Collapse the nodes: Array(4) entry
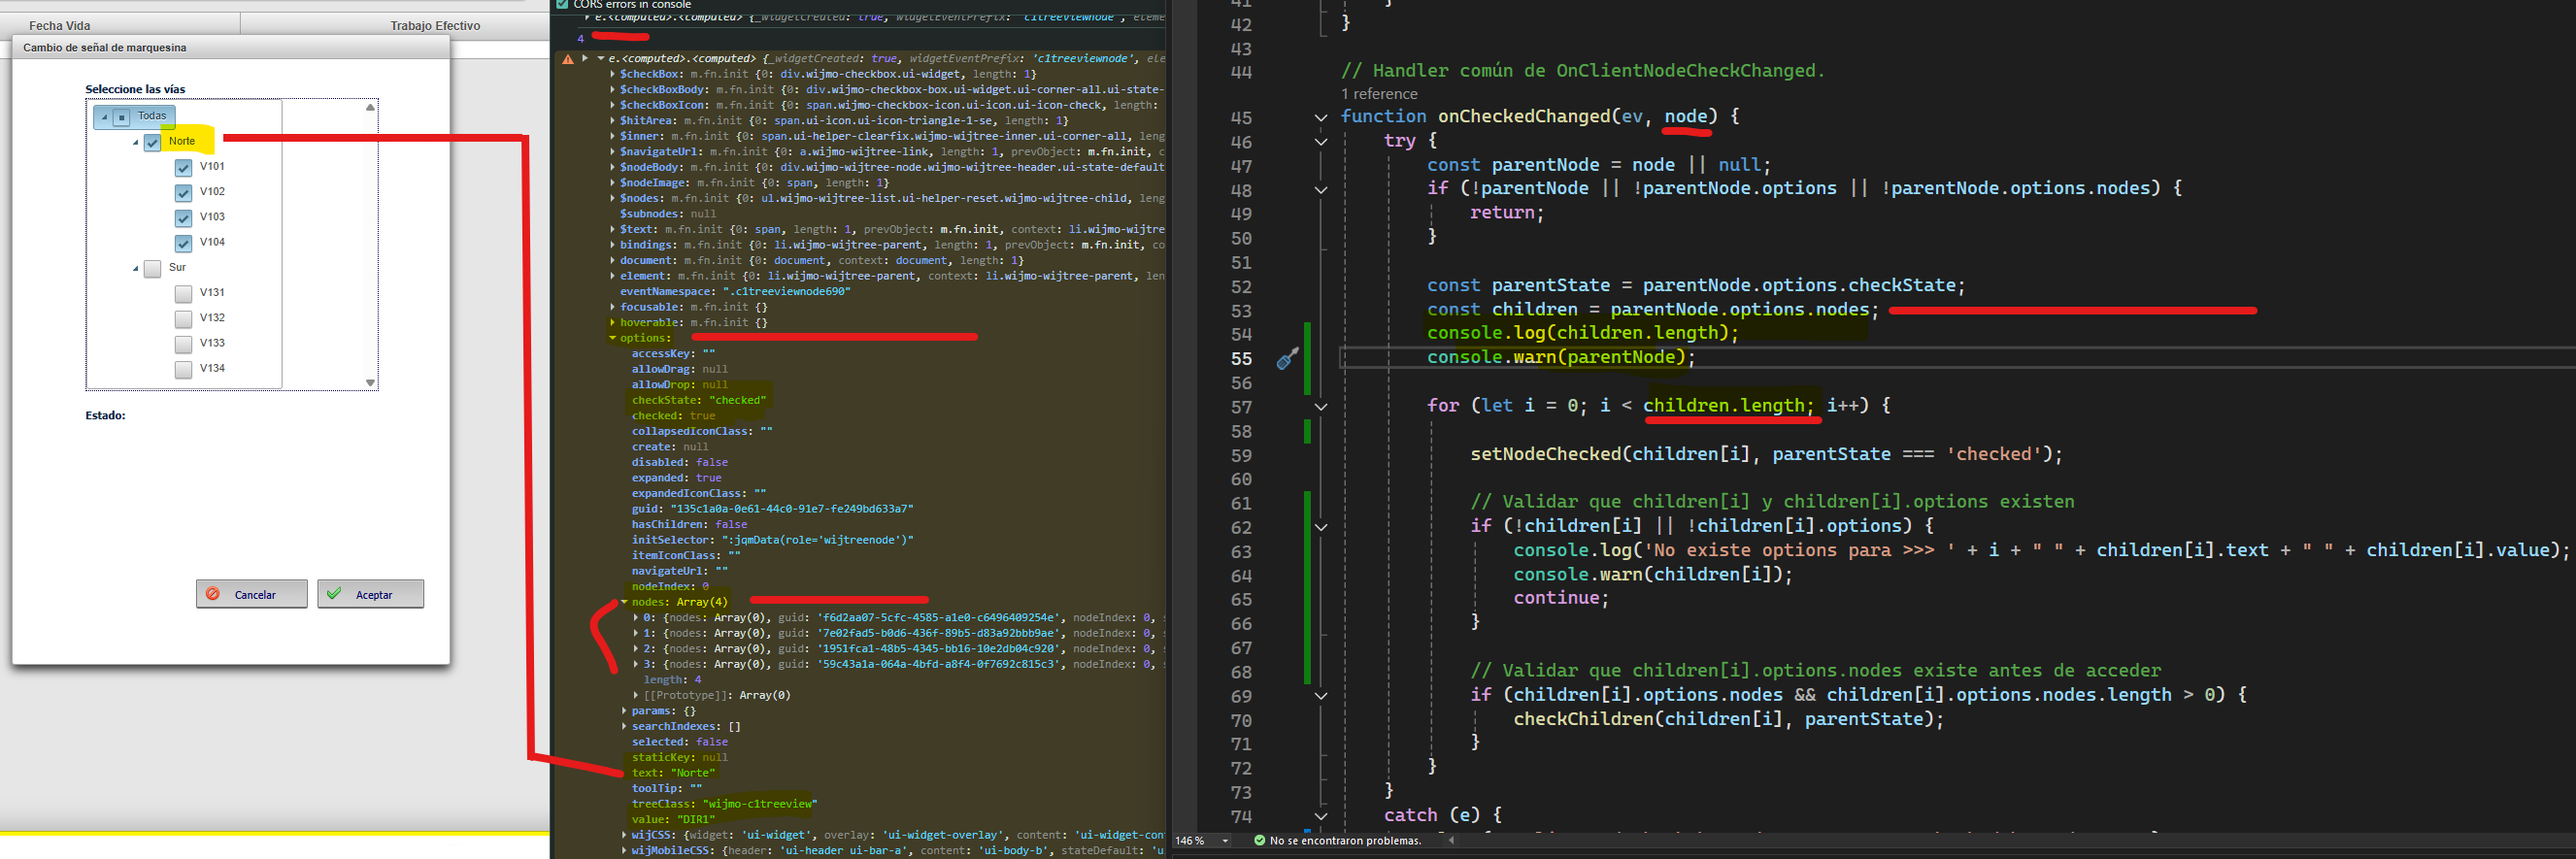The height and width of the screenshot is (859, 2576). coord(624,602)
